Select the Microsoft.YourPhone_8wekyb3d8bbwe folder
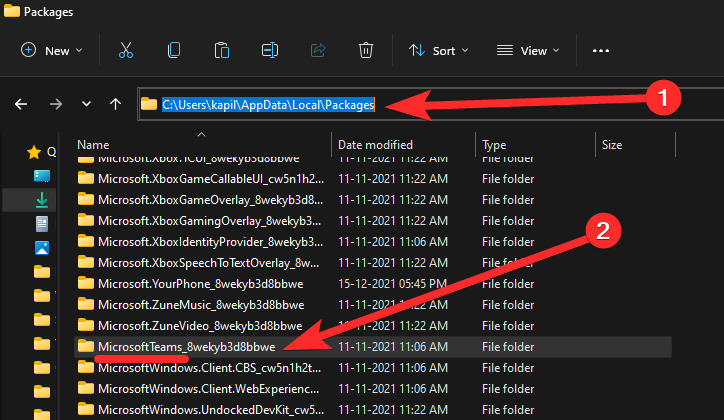This screenshot has height=420, width=724. pos(200,283)
